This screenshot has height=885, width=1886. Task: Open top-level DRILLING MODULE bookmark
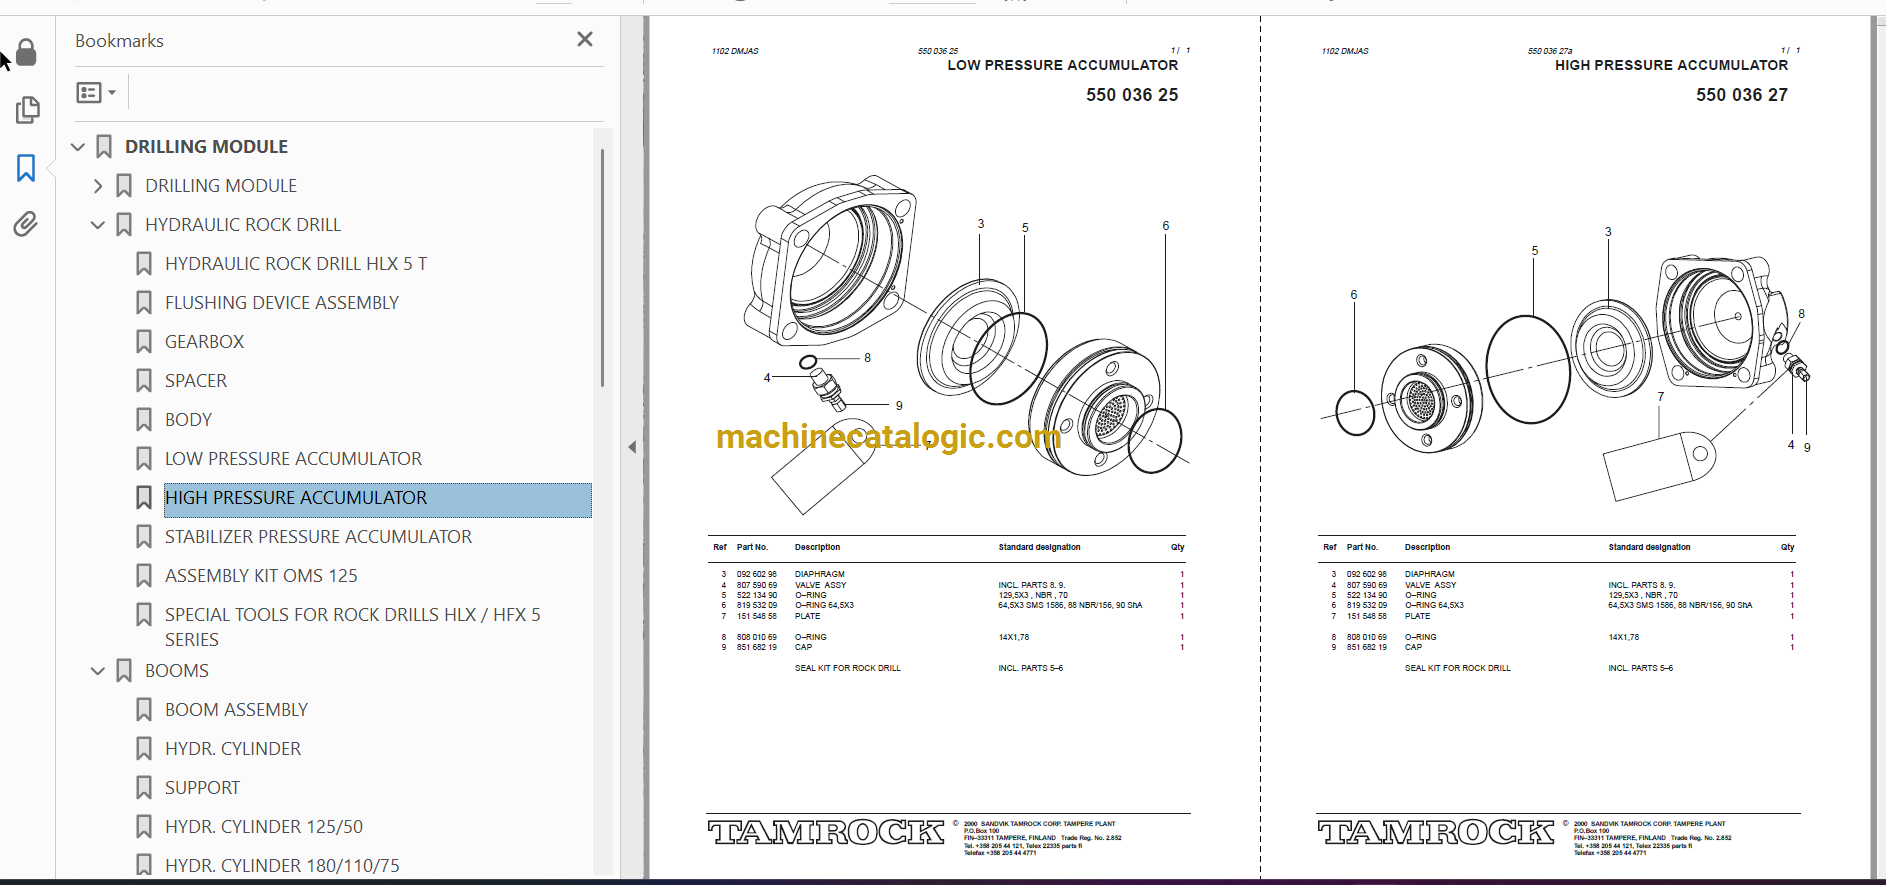click(x=206, y=147)
